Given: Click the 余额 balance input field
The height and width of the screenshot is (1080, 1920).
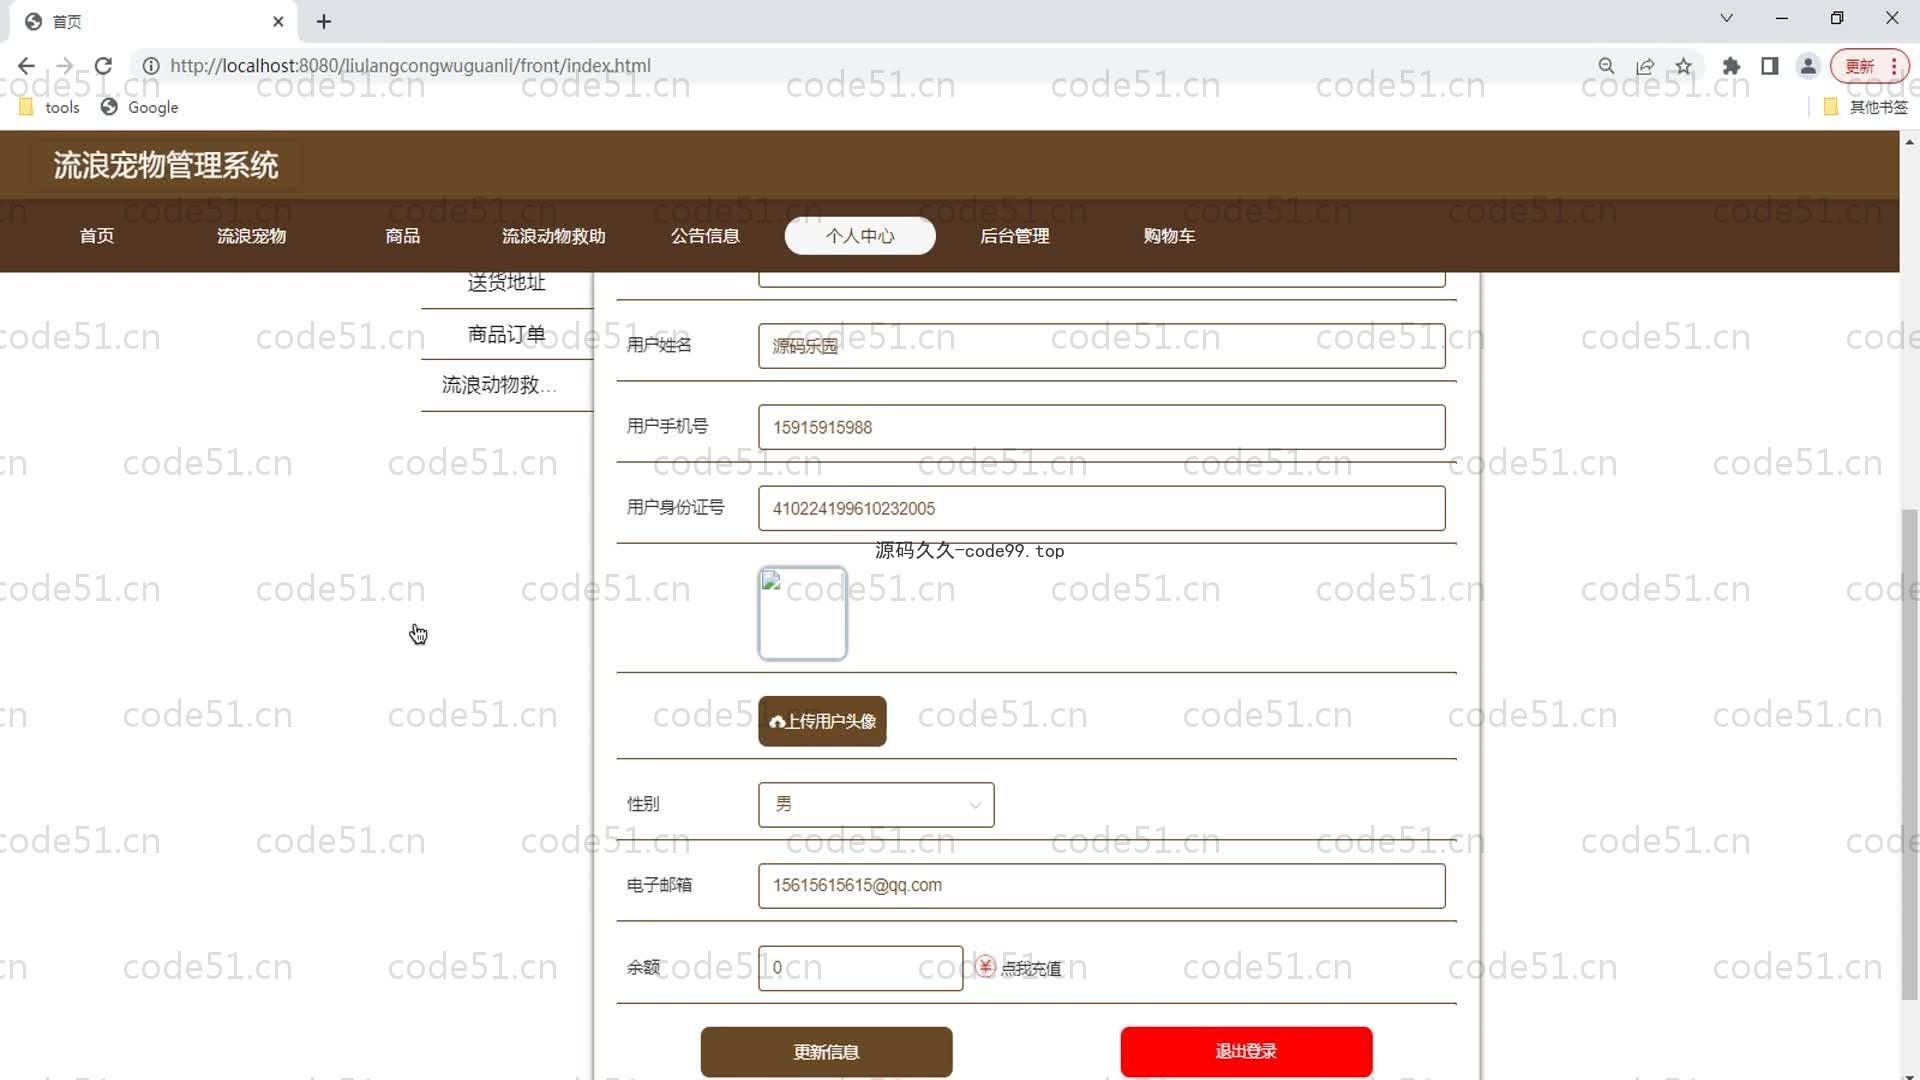Looking at the screenshot, I should (x=860, y=968).
